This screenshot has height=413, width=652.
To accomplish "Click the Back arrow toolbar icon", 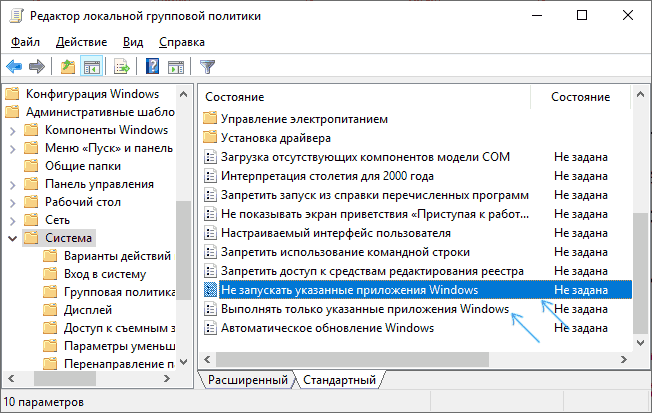I will (x=14, y=66).
